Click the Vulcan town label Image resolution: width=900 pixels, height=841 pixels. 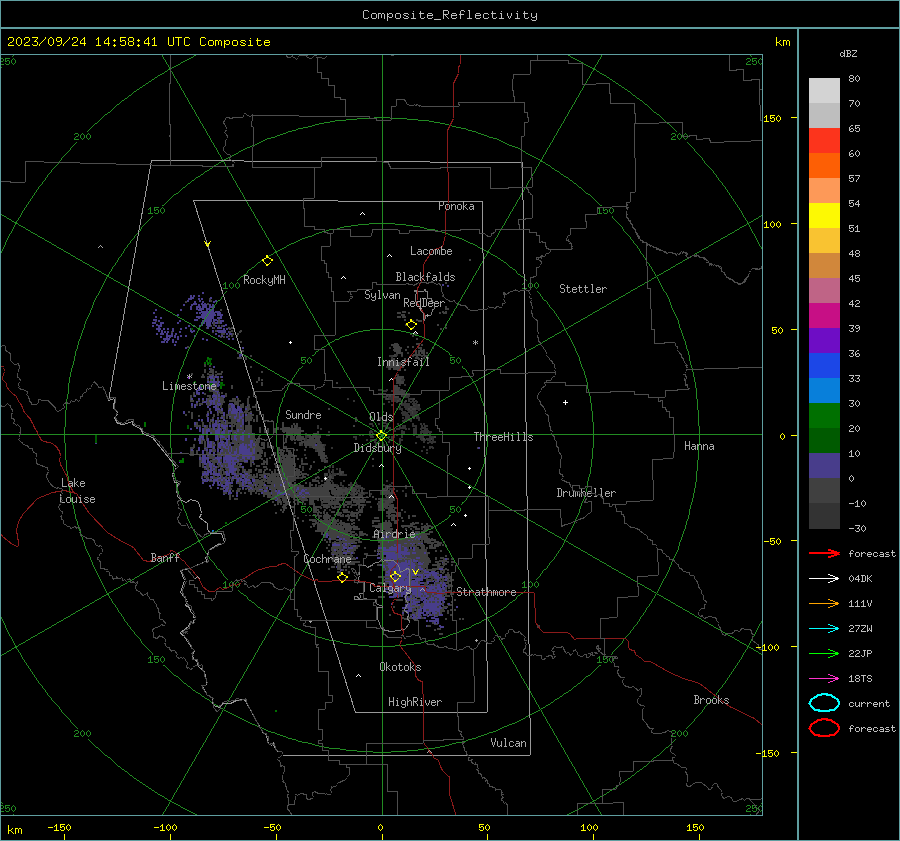[x=509, y=743]
